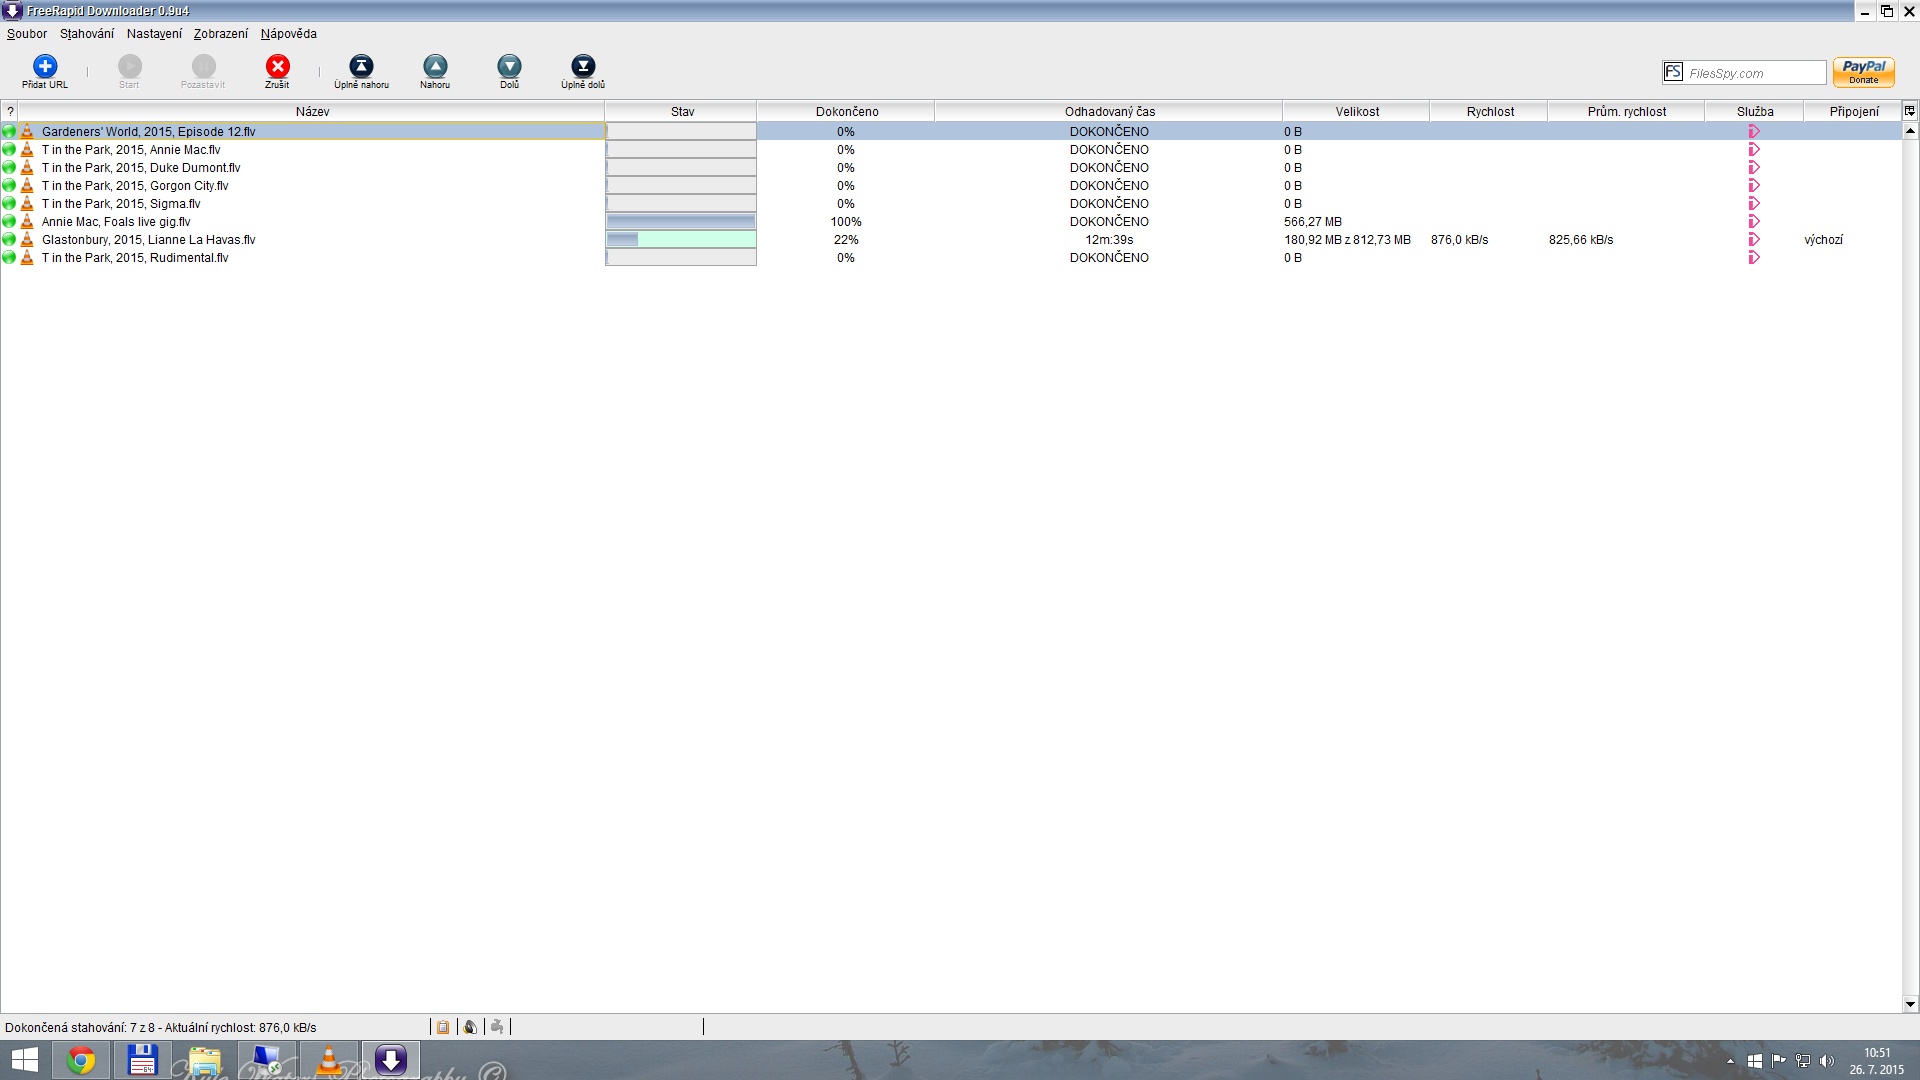Click the Úplně nahoru move-to-top icon

pos(361,67)
